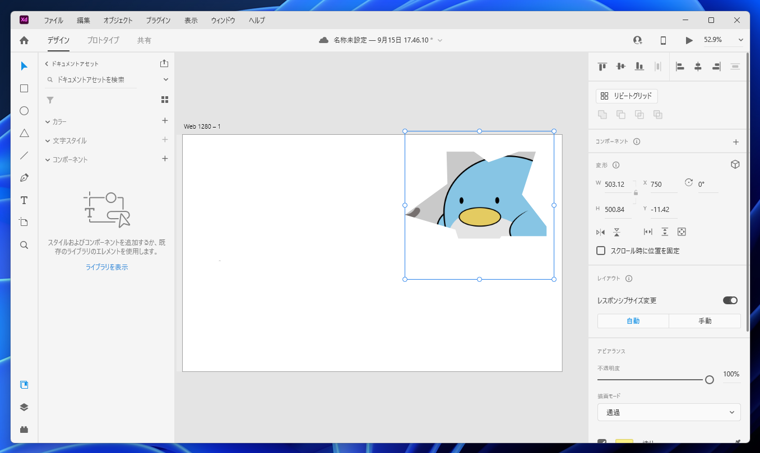Open the 描画モード 通過 dropdown
The width and height of the screenshot is (760, 453).
click(669, 412)
